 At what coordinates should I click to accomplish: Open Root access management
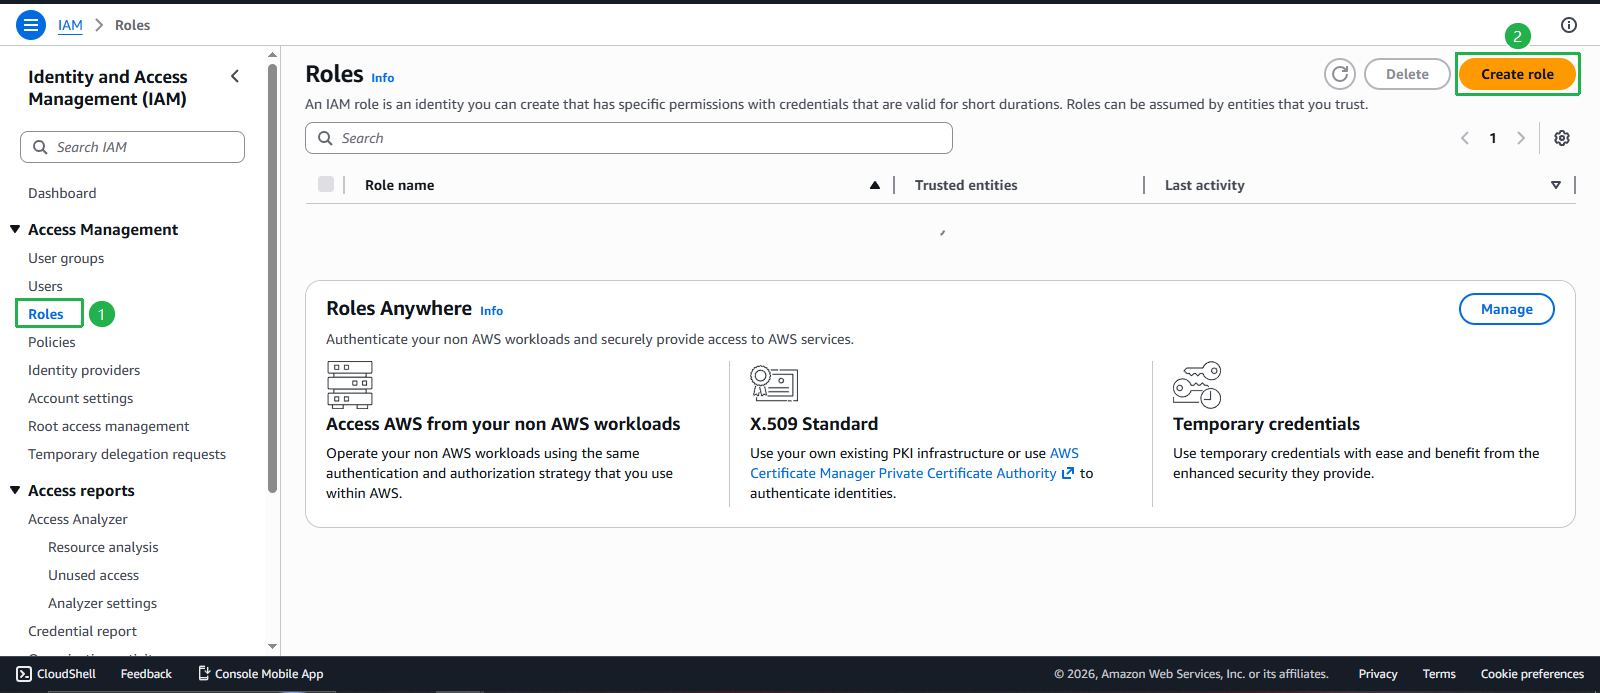[x=108, y=426]
